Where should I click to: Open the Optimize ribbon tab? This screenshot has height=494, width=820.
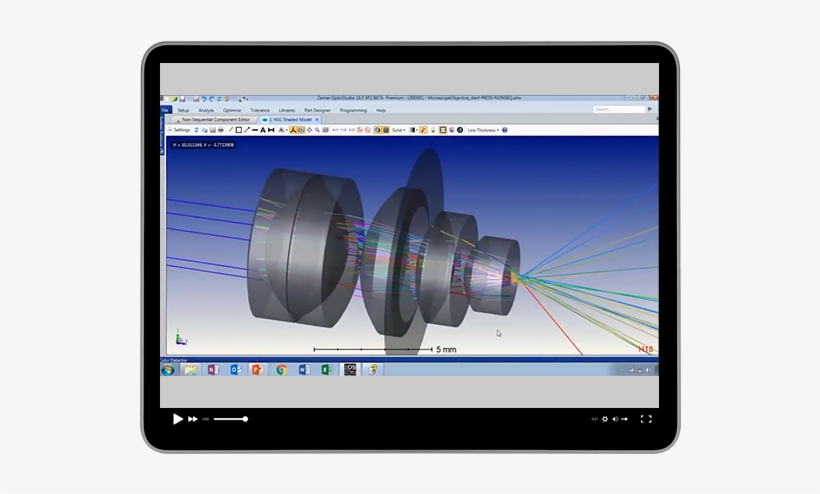(232, 110)
